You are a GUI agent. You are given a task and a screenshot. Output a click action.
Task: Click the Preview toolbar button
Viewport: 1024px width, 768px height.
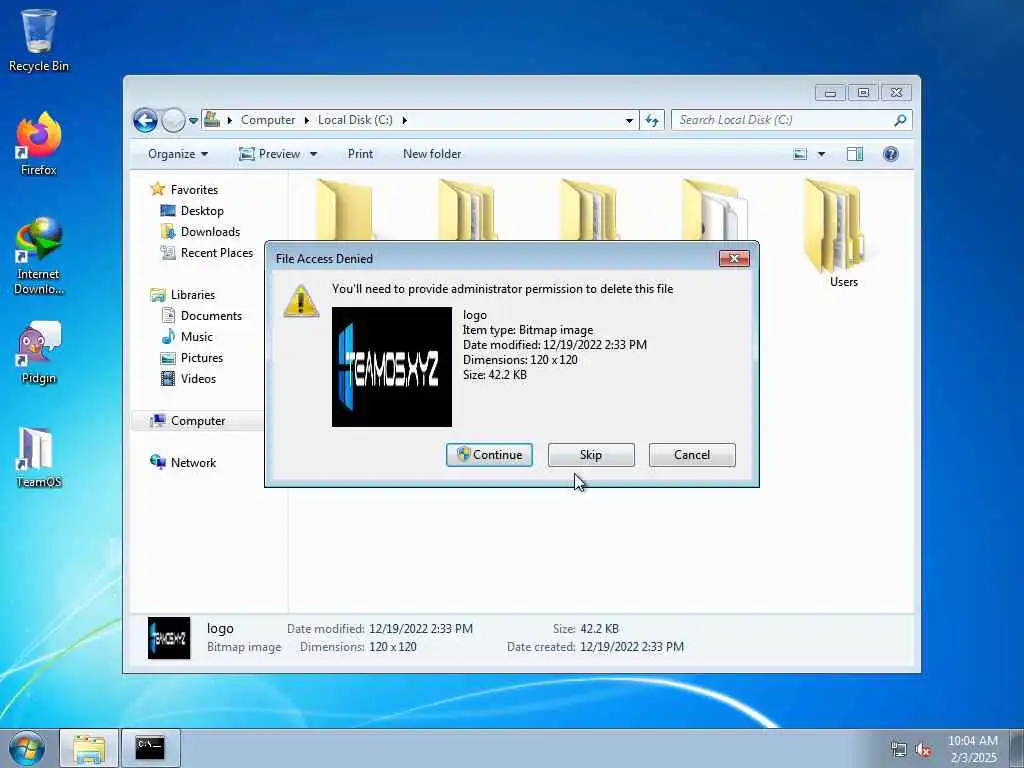point(270,154)
